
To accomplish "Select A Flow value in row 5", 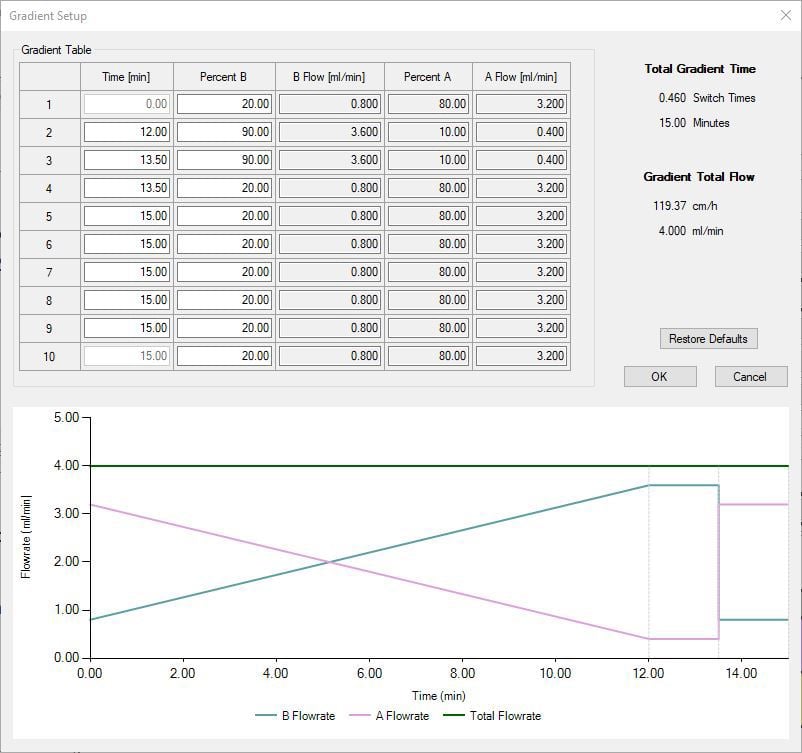I will 522,216.
